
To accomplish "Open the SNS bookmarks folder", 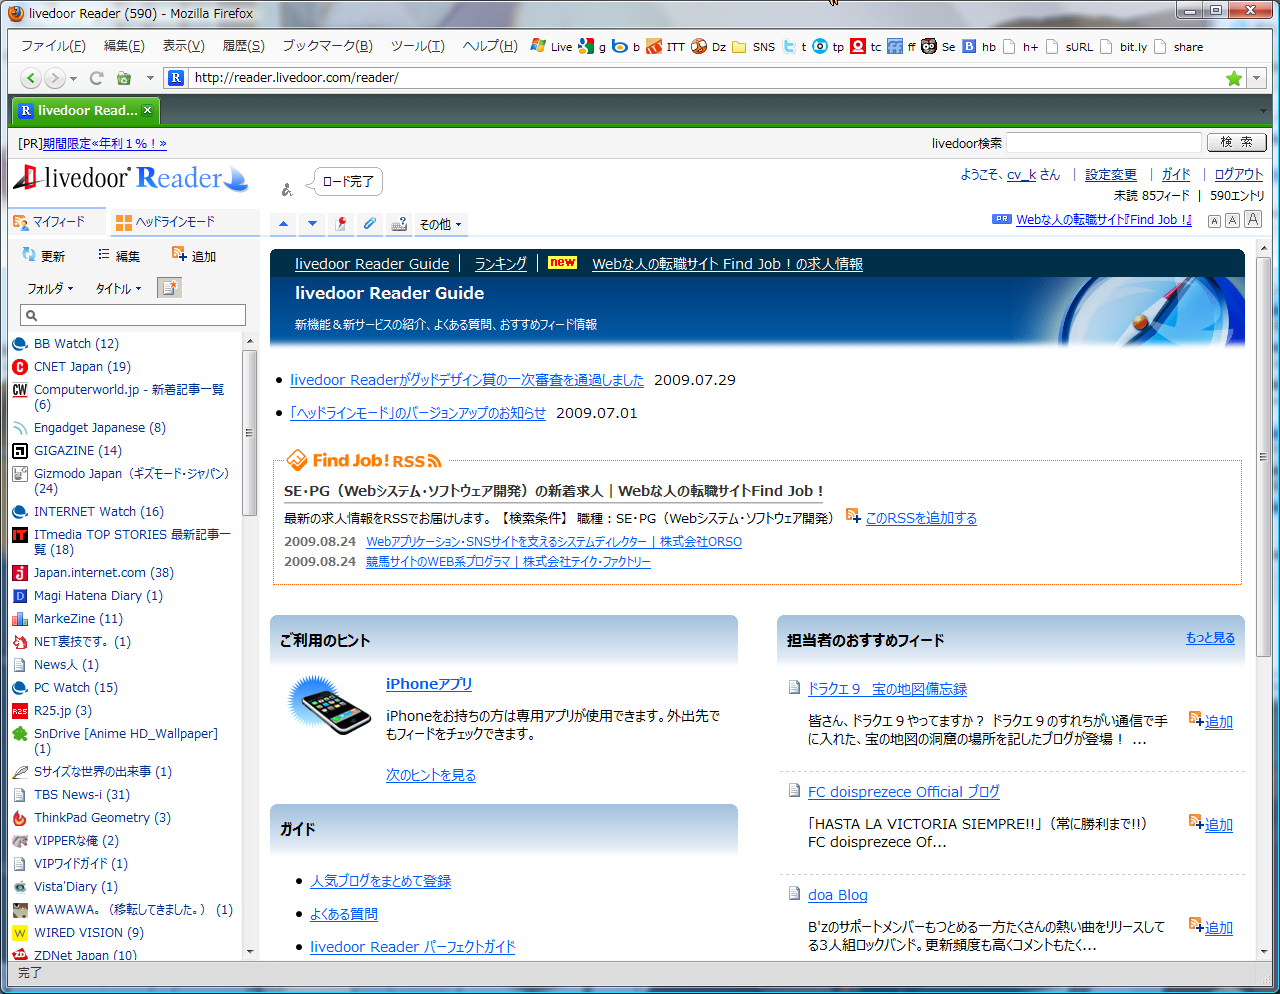I will [x=753, y=46].
